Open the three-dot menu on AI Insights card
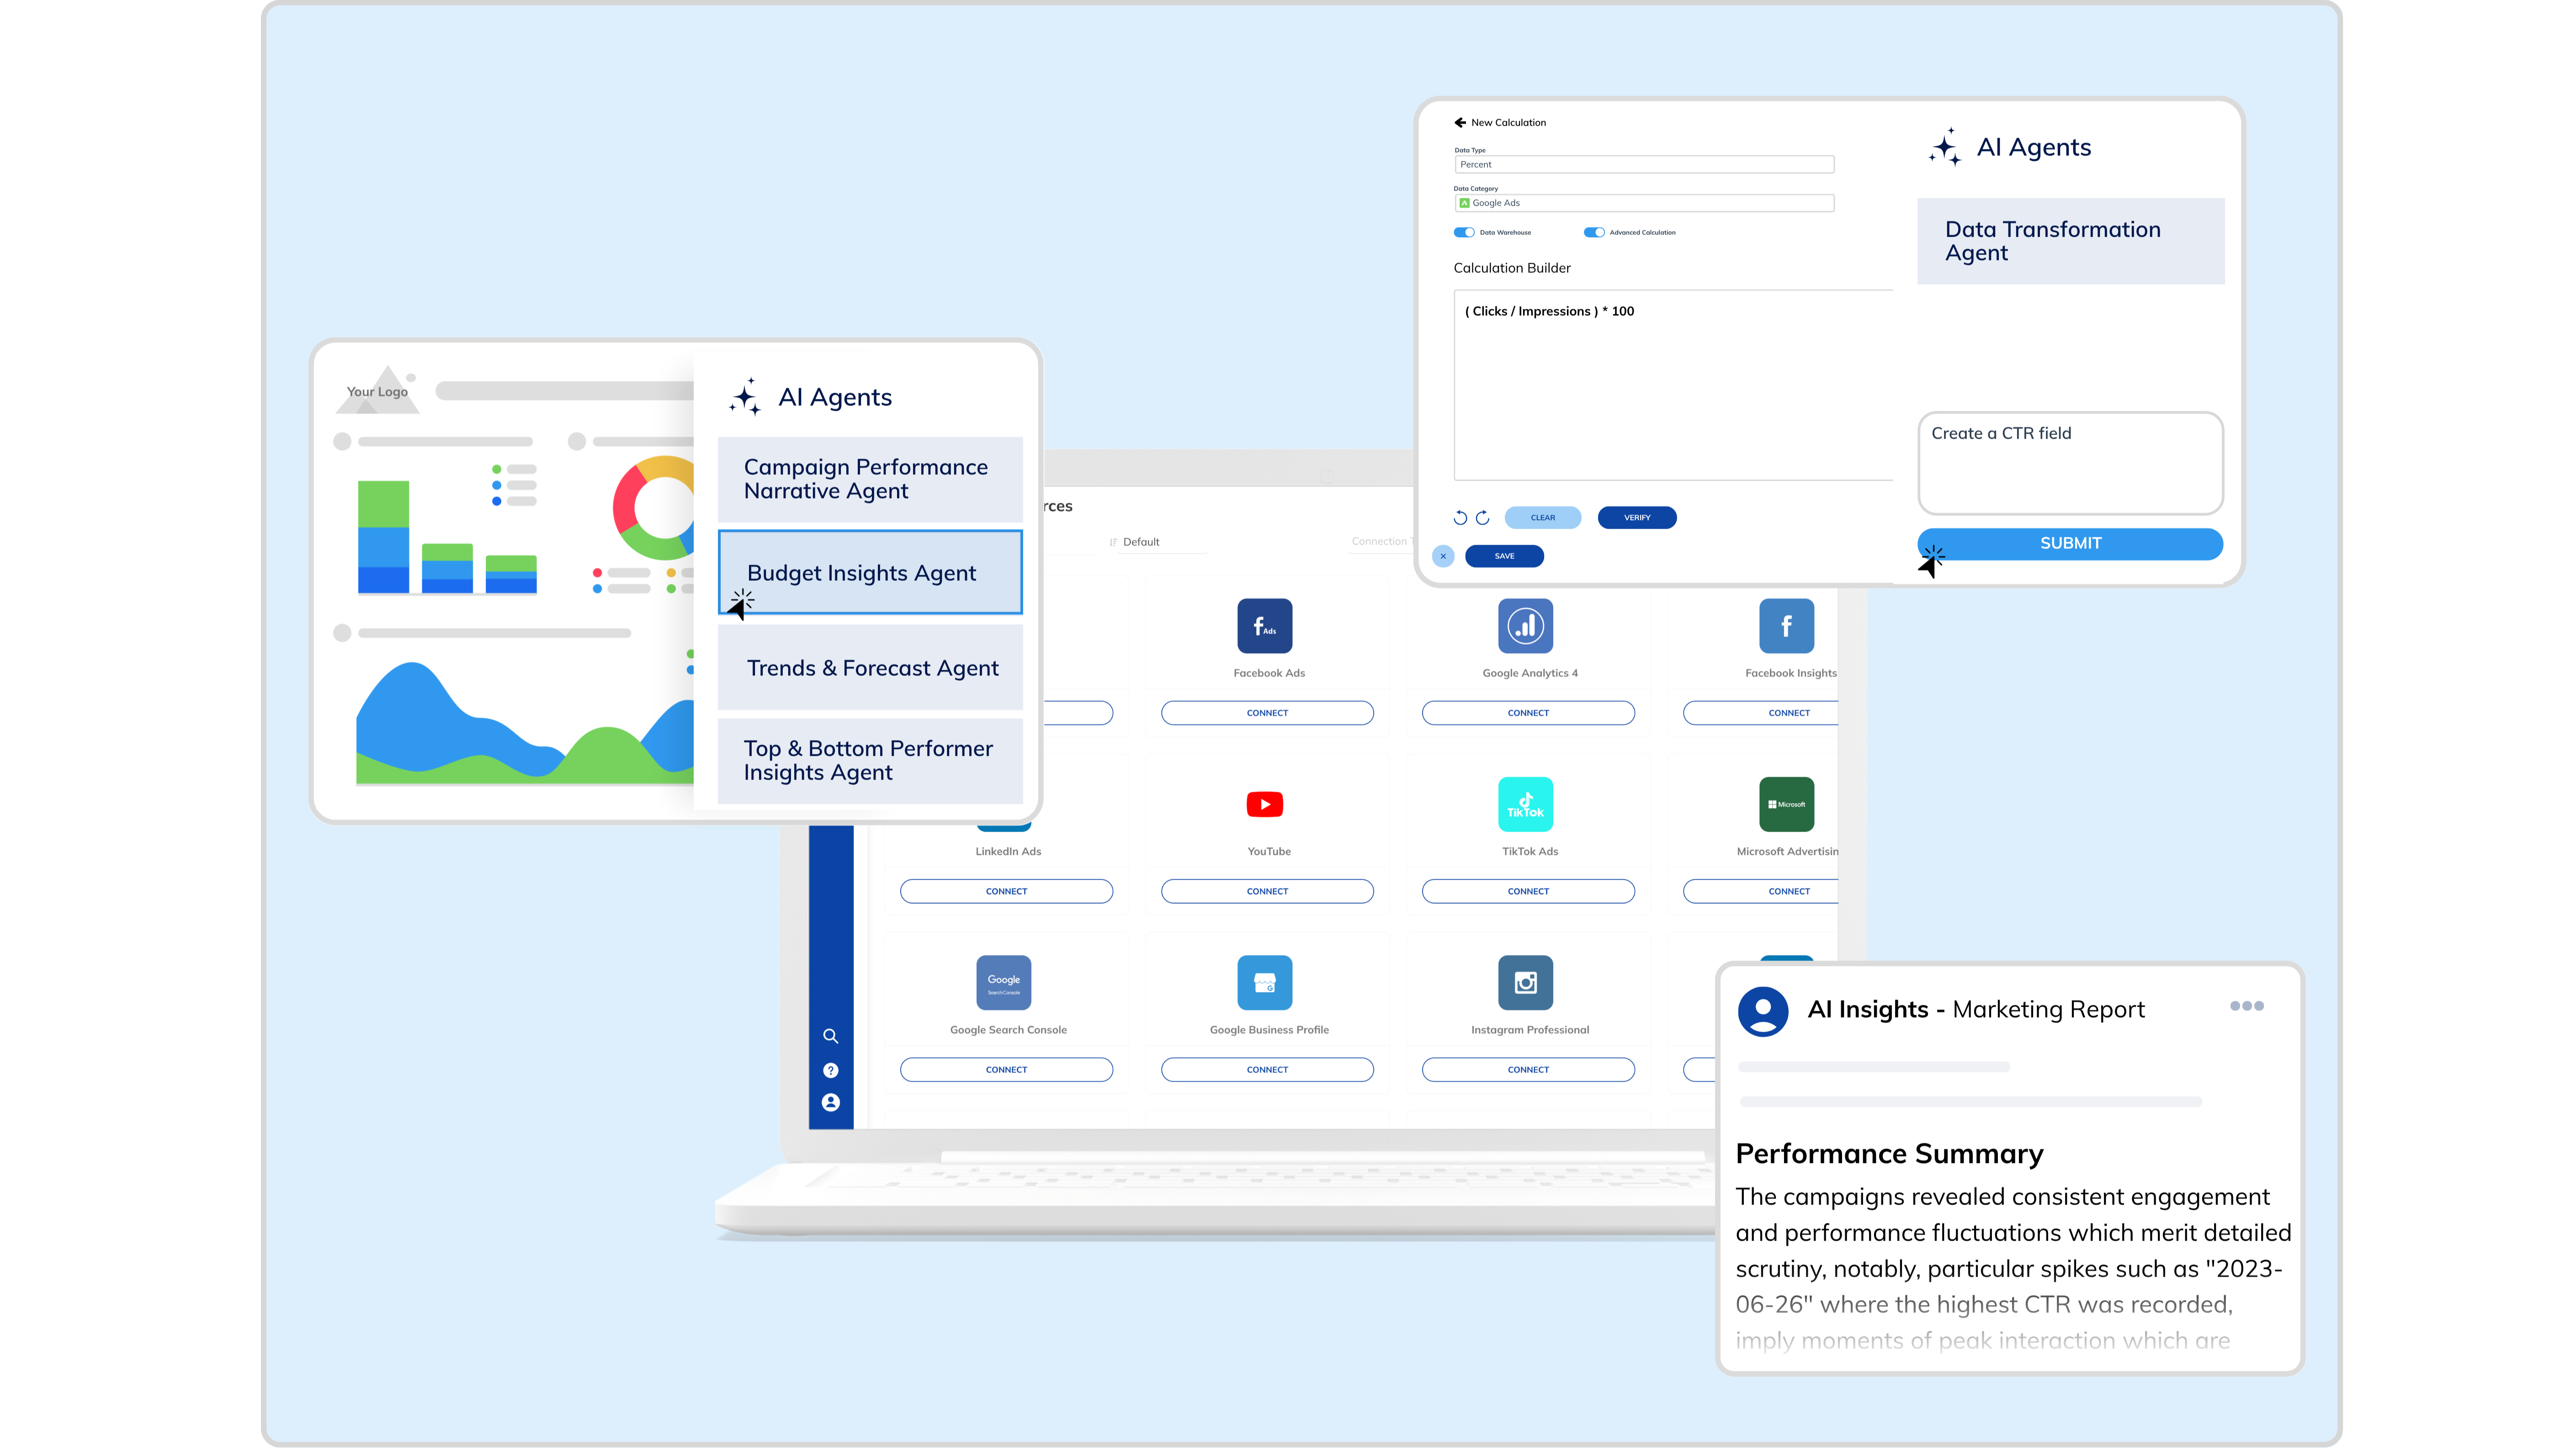2576x1449 pixels. pos(2246,1006)
